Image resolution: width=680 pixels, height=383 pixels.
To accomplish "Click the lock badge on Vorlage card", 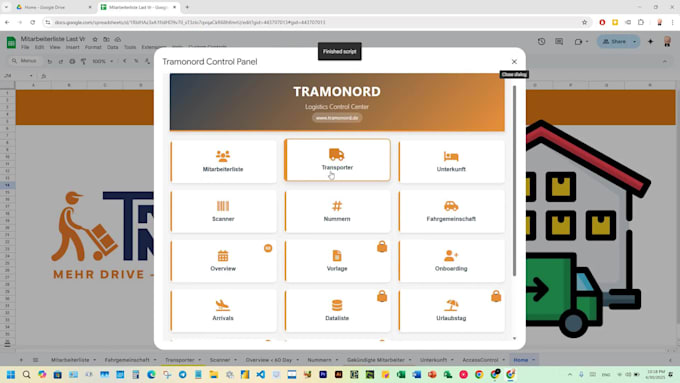I will [382, 247].
